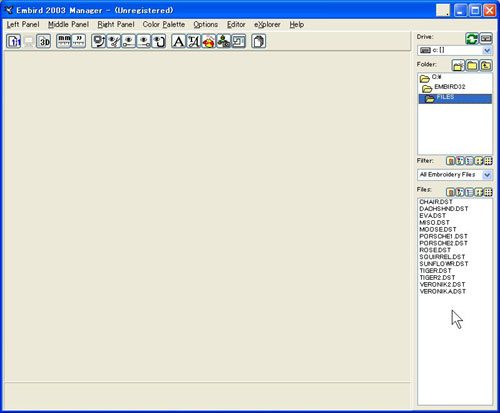Click the hoop with arrow toolbar icon
Viewport: 500px width, 413px height.
tap(99, 41)
